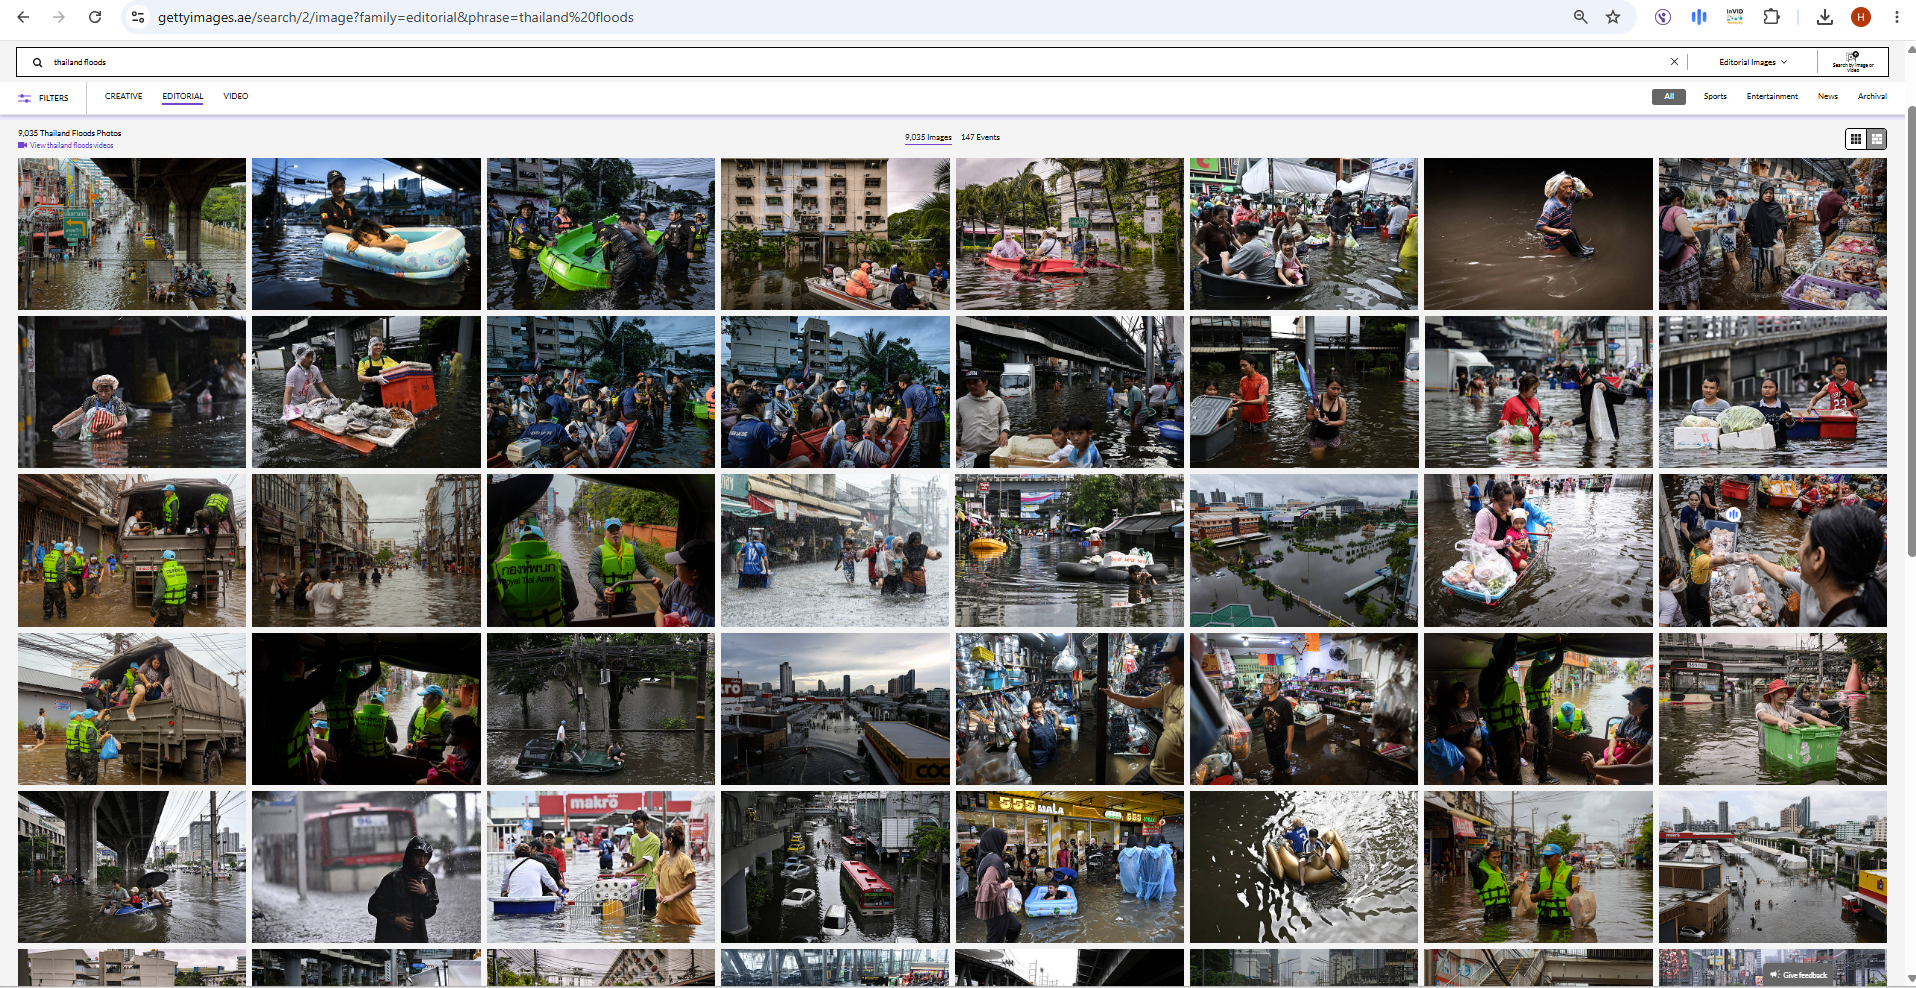Screen dimensions: 1916x988
Task: Filter results by Sports
Action: point(1715,96)
